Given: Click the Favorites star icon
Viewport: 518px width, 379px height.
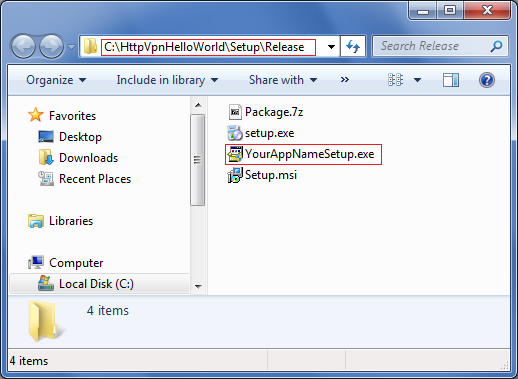Looking at the screenshot, I should [35, 115].
